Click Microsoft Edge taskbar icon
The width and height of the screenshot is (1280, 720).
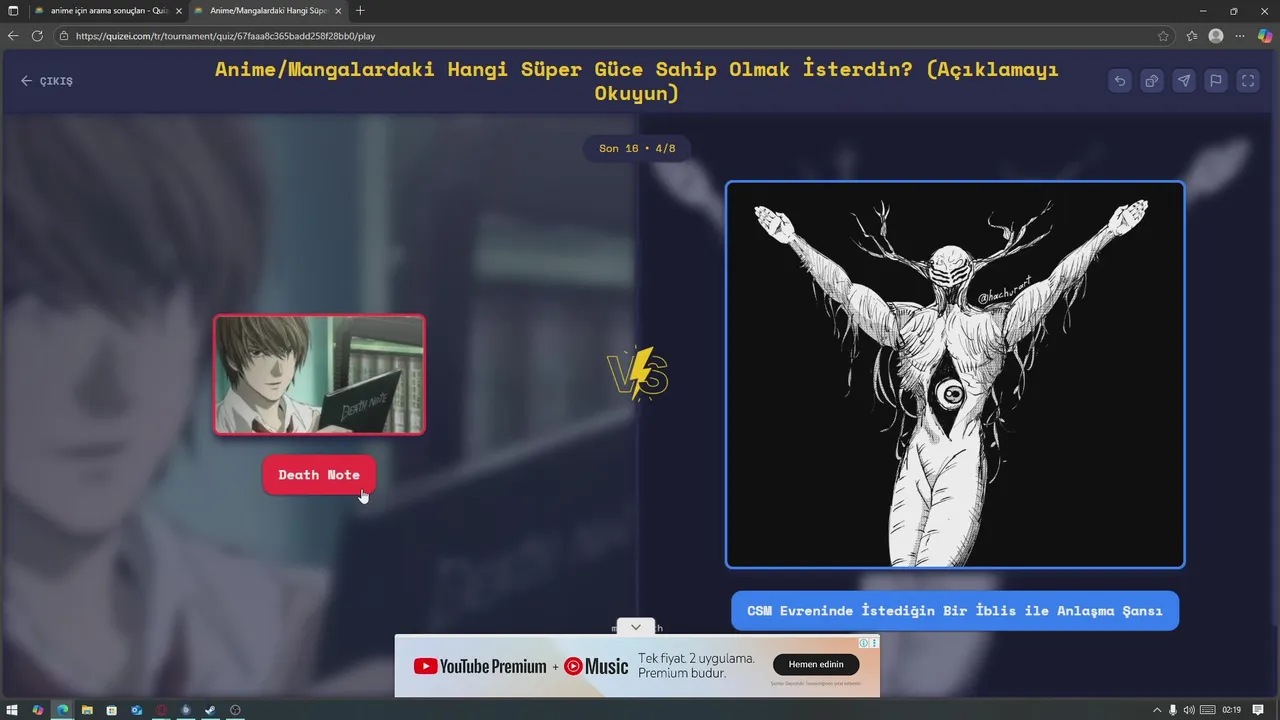[62, 710]
